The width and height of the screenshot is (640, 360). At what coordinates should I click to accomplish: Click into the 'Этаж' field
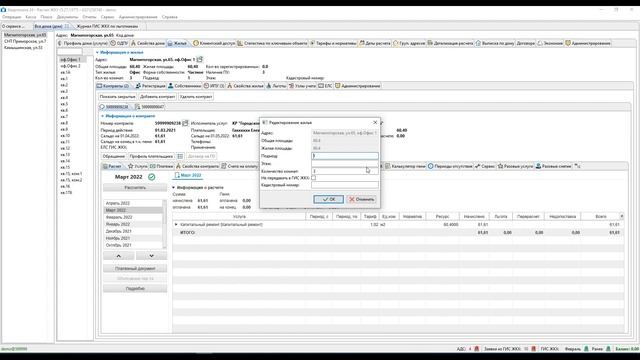point(345,164)
